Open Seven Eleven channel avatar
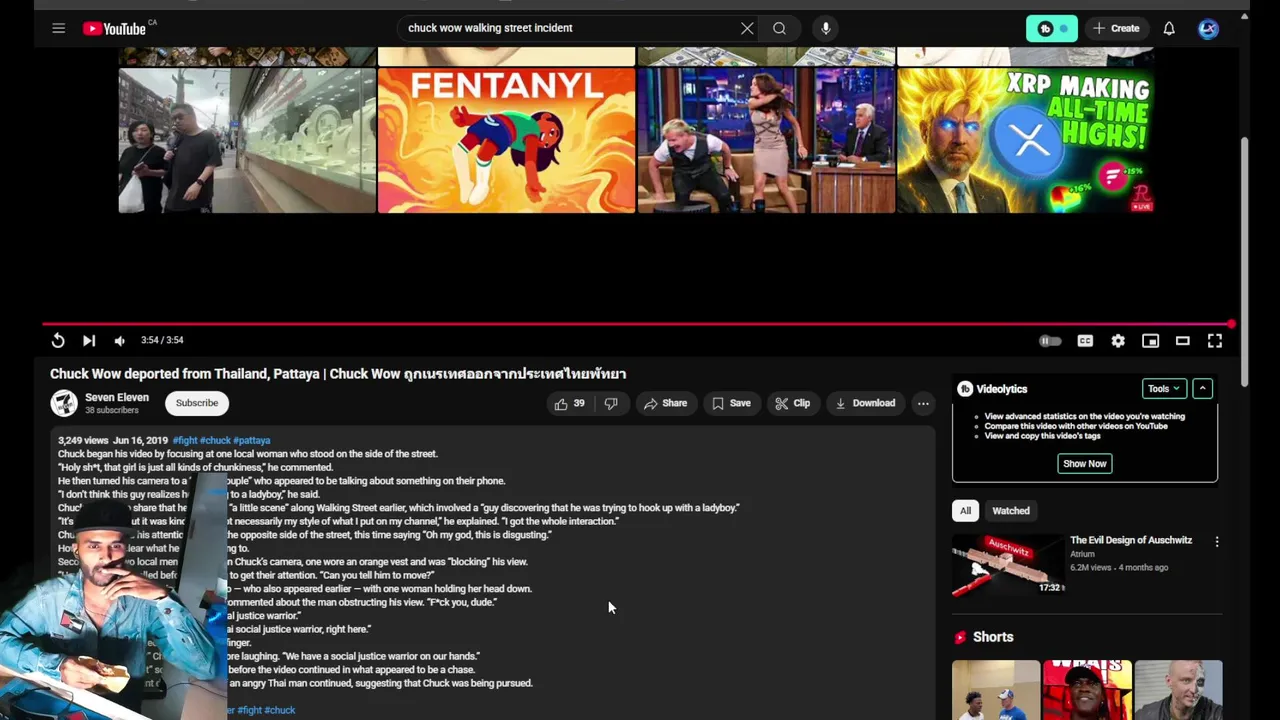This screenshot has height=720, width=1280. 64,403
